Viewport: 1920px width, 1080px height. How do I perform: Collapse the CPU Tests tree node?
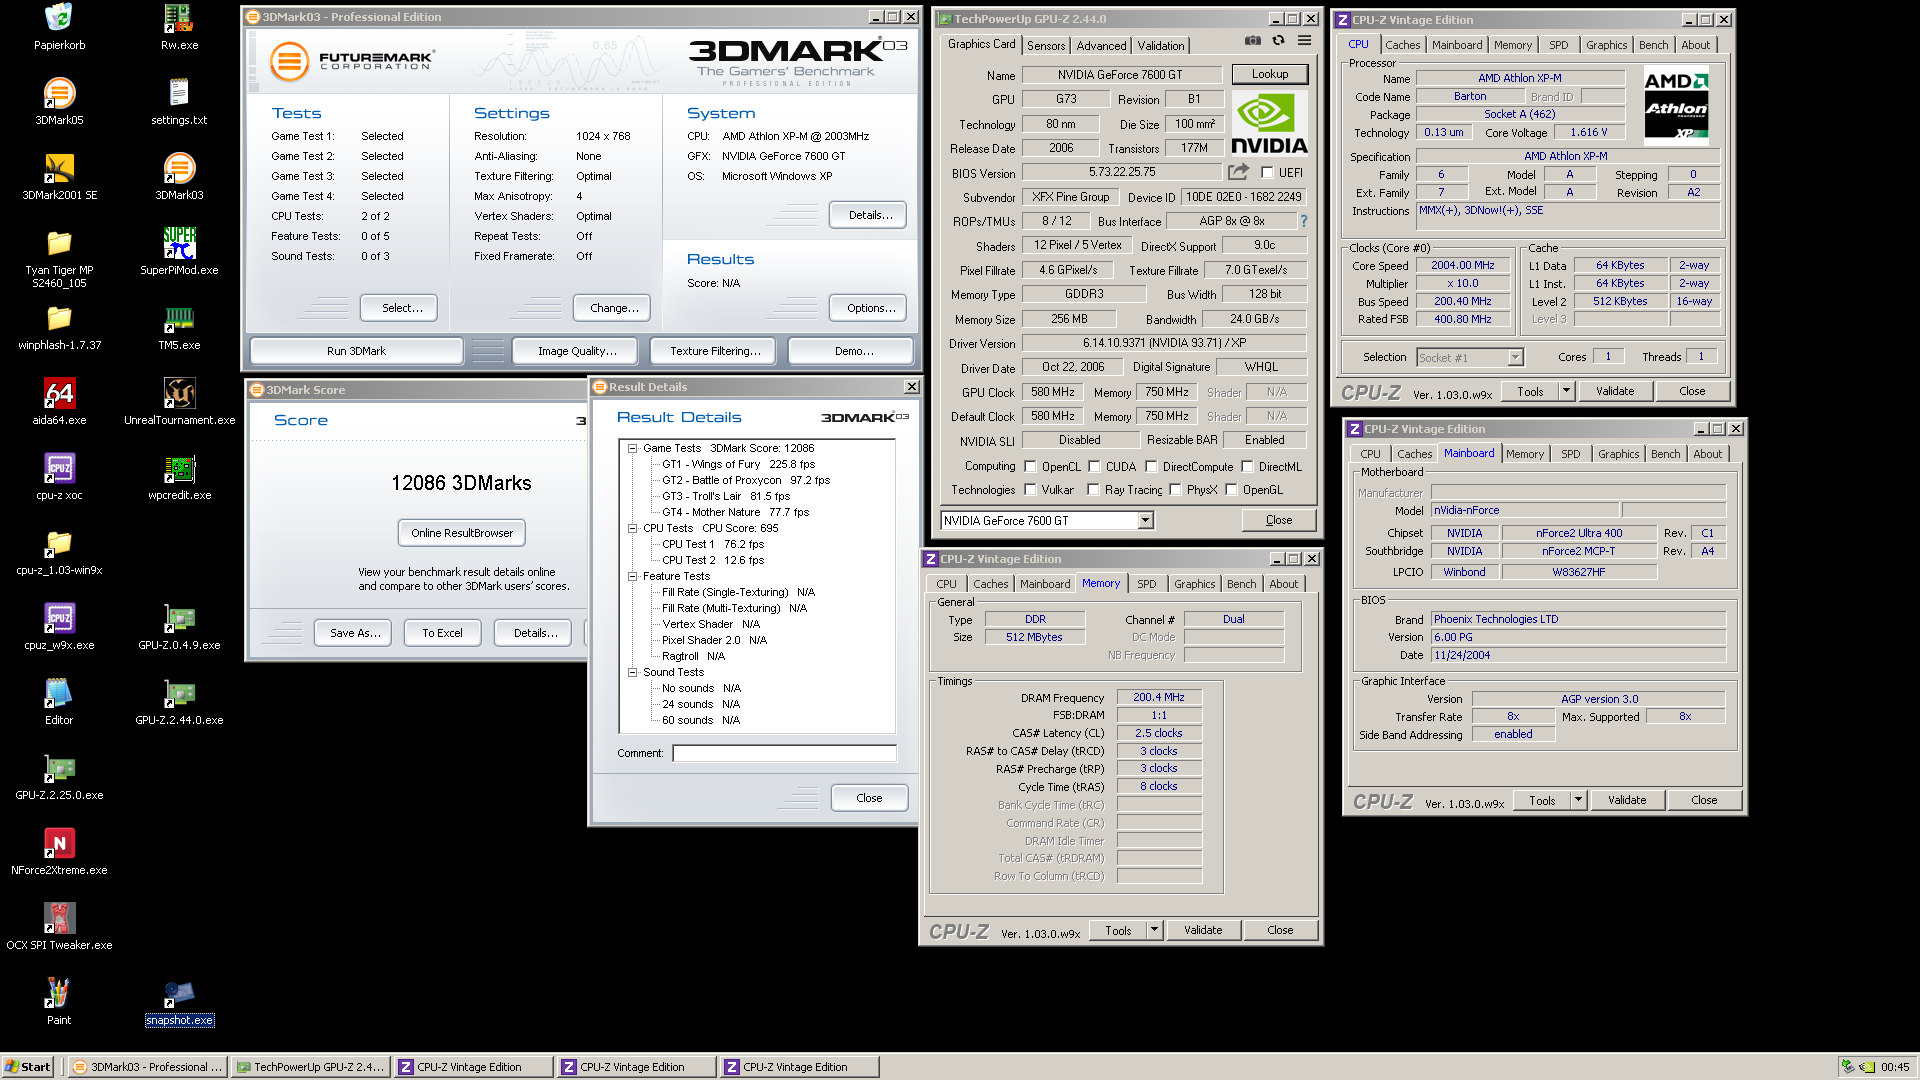[x=632, y=529]
